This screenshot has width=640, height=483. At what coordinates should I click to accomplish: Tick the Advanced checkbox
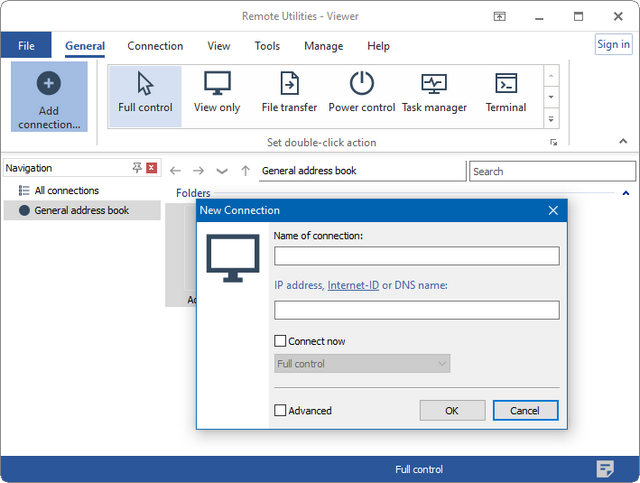click(281, 410)
